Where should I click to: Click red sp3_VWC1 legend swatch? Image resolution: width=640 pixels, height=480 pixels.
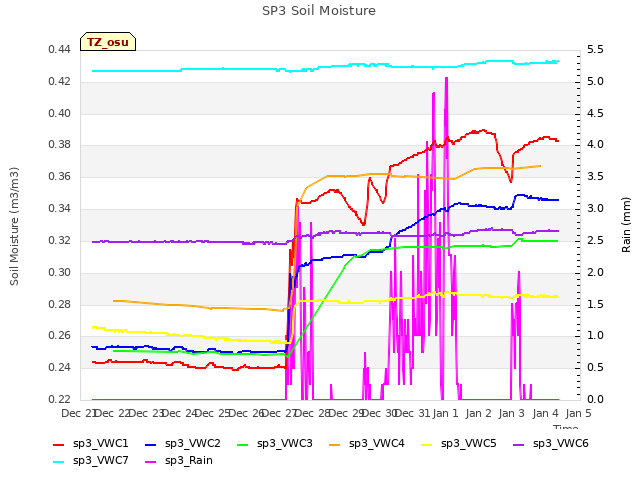point(59,445)
